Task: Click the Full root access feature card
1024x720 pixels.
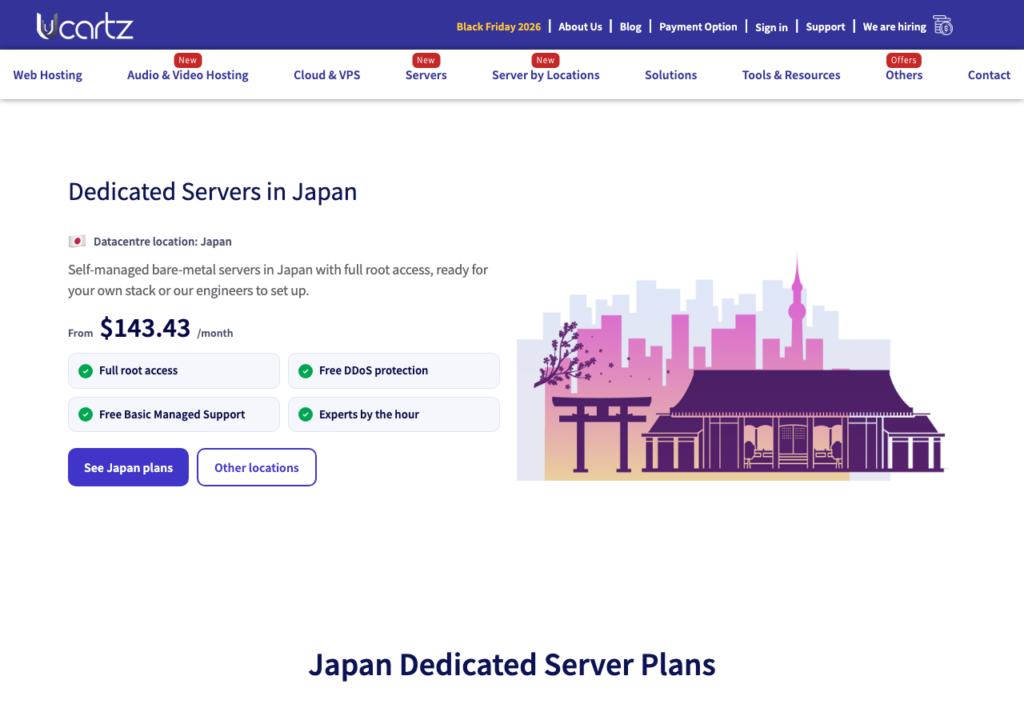Action: (x=174, y=371)
